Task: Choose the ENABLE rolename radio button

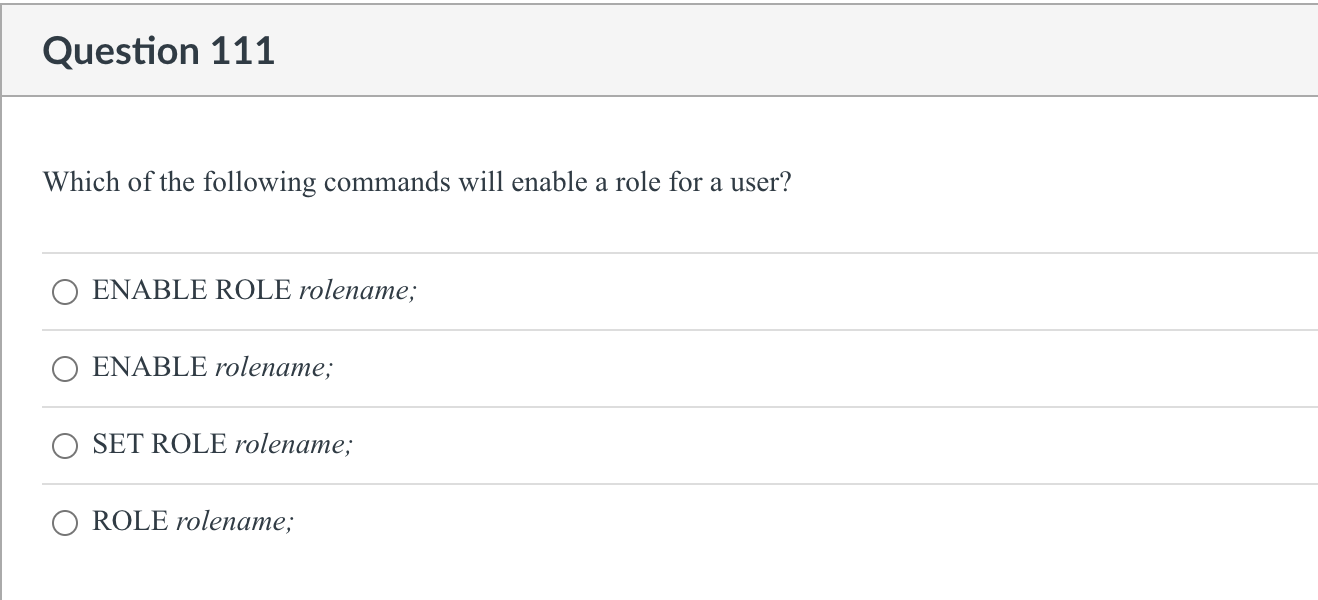Action: (x=64, y=369)
